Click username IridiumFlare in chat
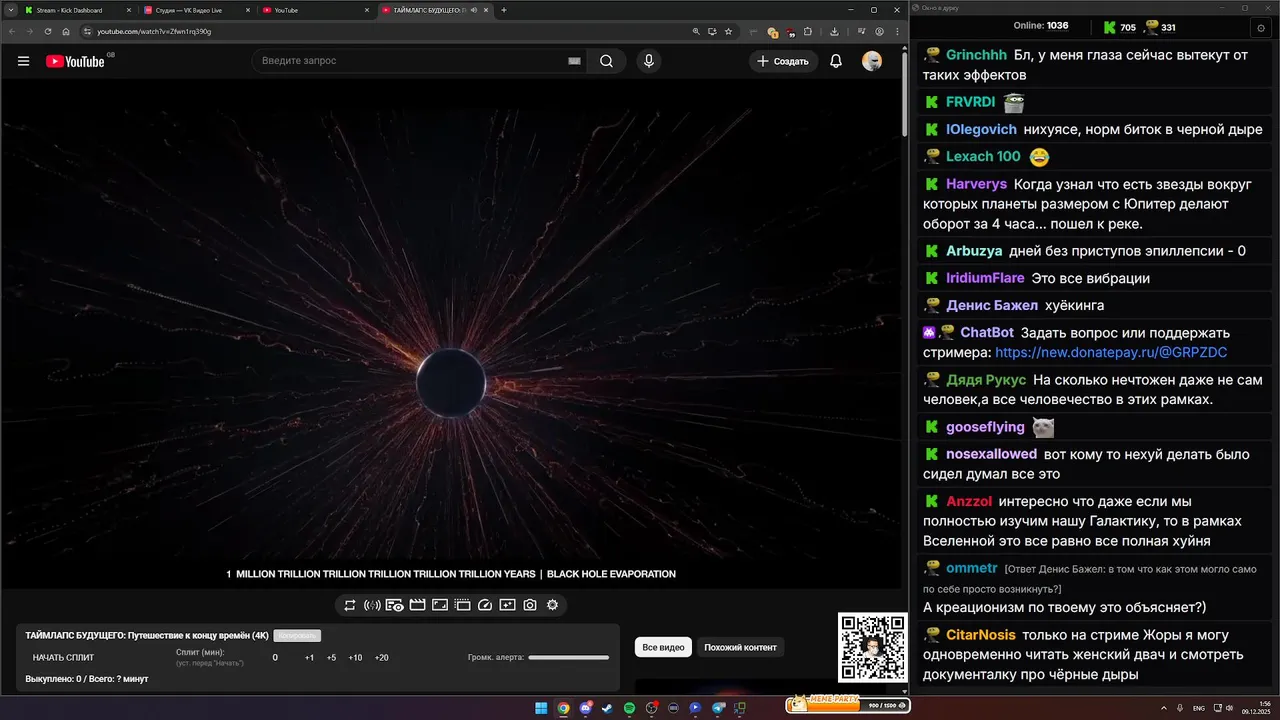Image resolution: width=1280 pixels, height=720 pixels. (x=985, y=278)
